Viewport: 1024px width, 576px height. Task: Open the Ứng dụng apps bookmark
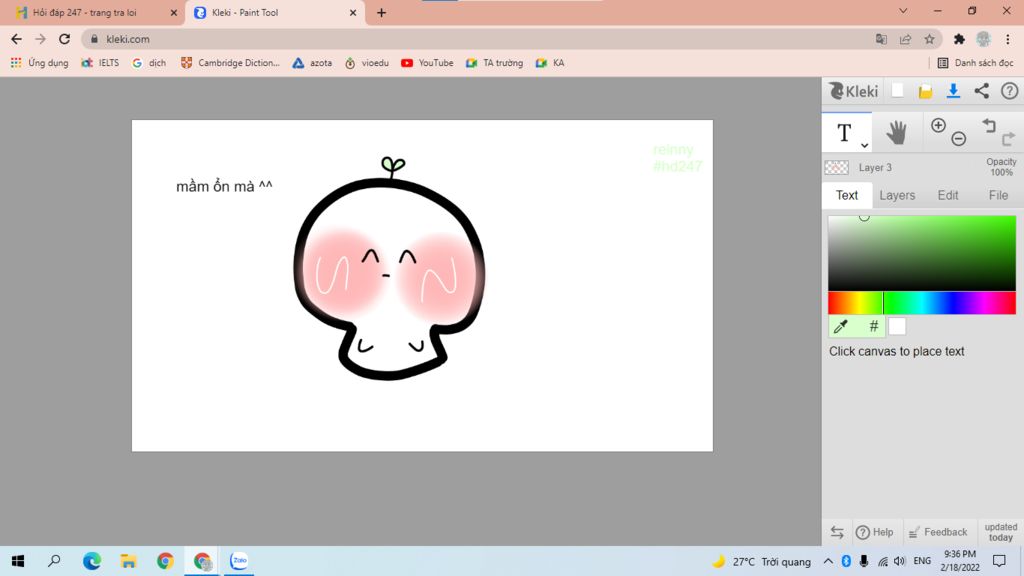(x=40, y=63)
